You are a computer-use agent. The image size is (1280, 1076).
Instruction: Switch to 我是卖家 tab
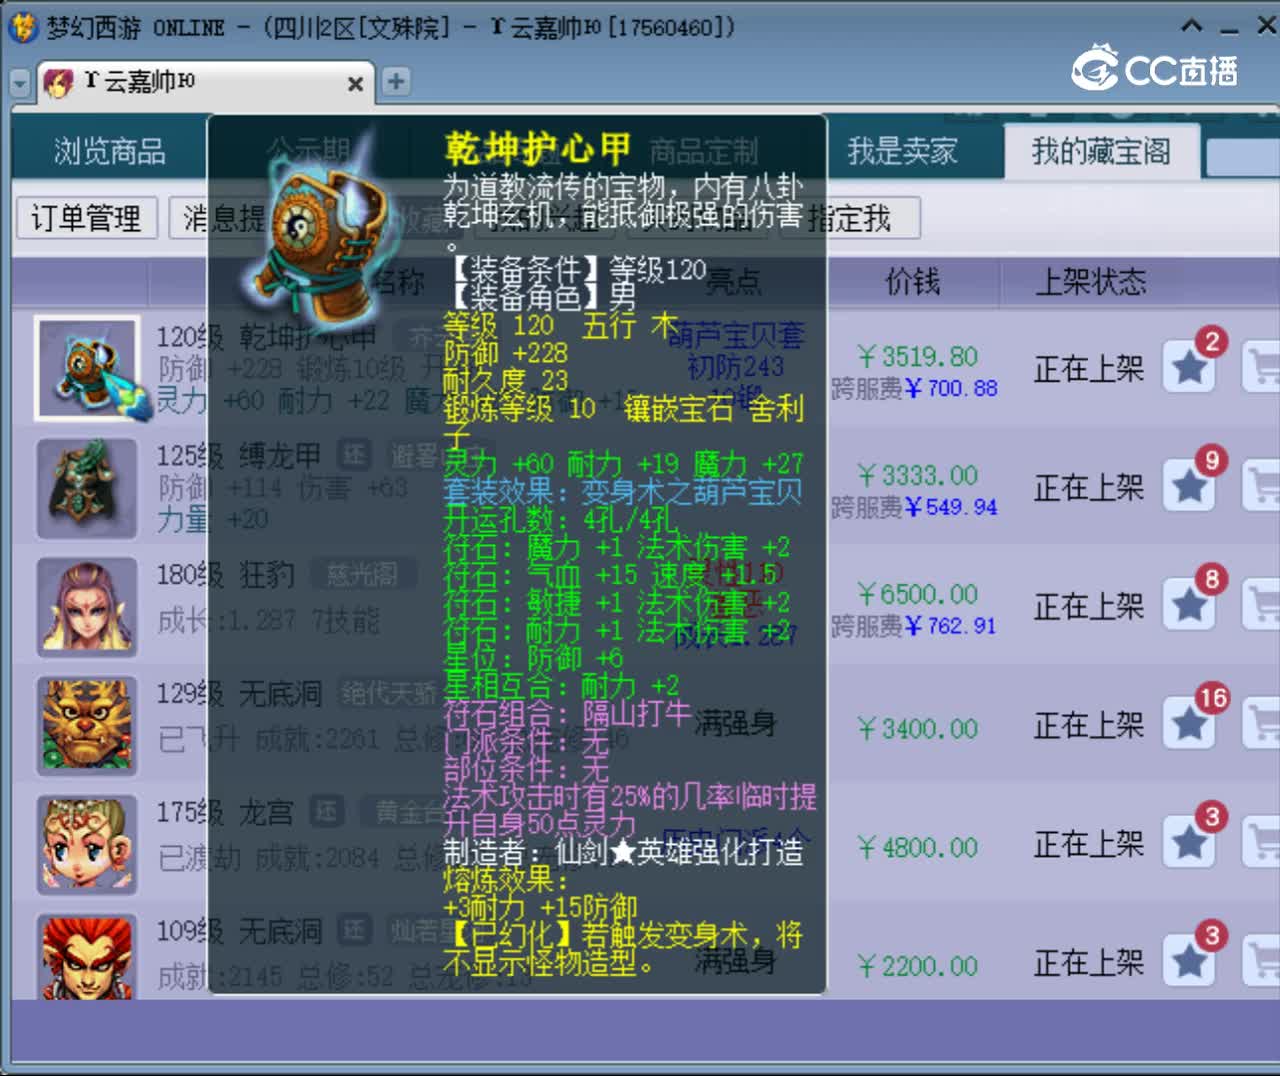pos(902,151)
